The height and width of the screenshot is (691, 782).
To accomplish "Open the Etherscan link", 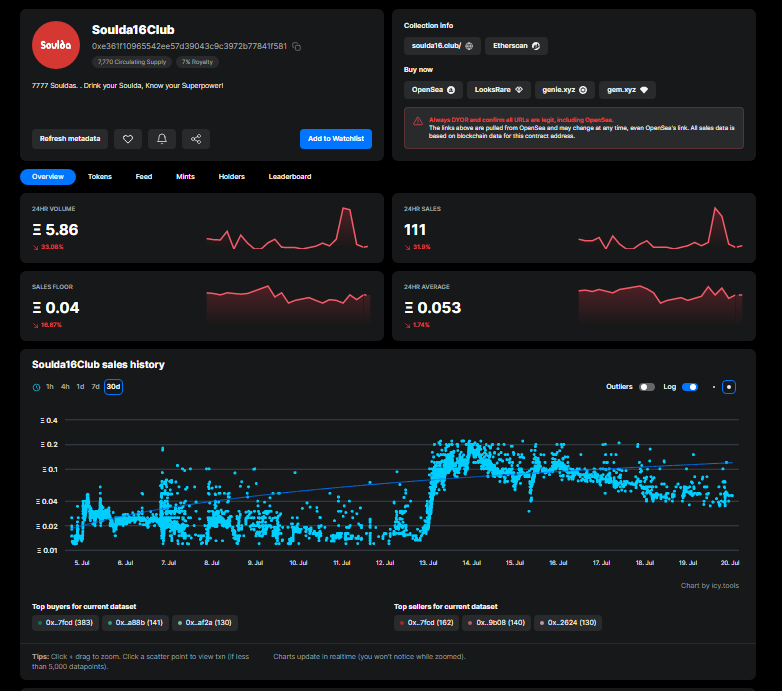I will 516,46.
